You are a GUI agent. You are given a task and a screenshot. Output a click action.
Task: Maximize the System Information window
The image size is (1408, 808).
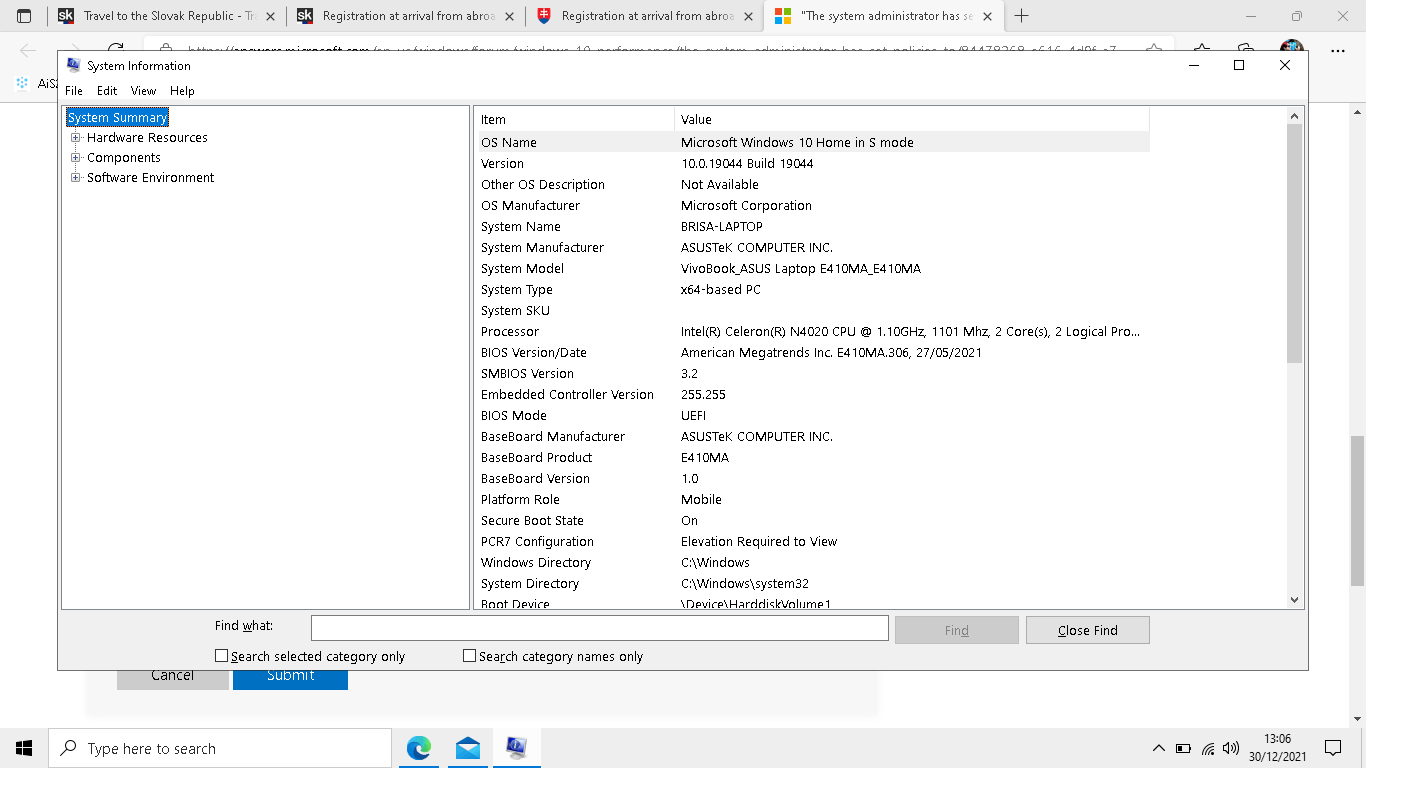1238,65
